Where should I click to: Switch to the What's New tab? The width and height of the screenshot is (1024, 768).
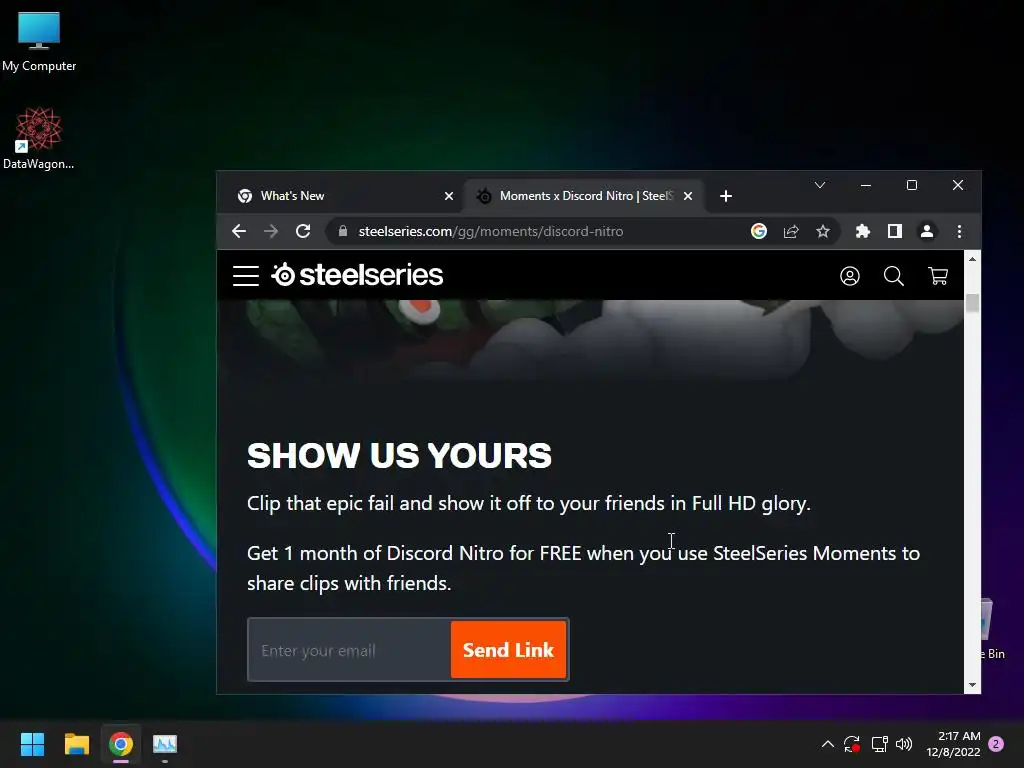coord(338,196)
